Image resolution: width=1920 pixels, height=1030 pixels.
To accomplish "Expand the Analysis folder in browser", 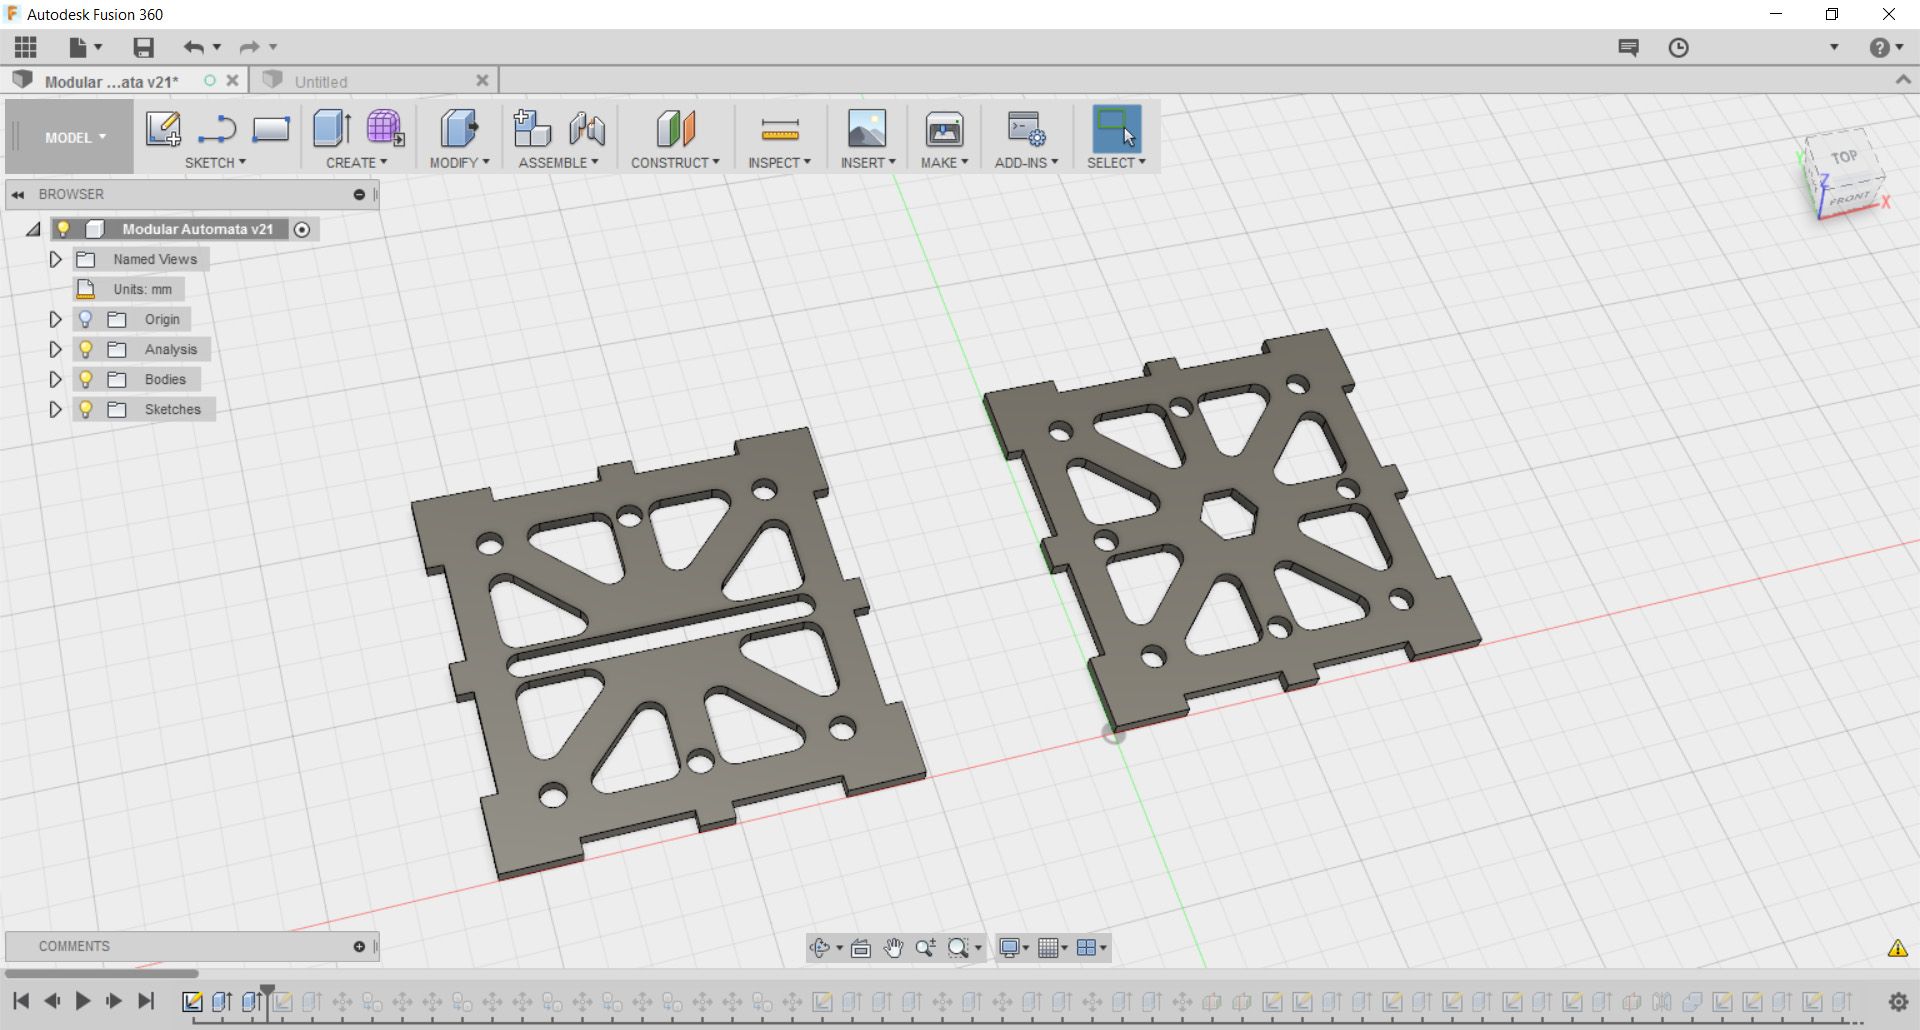I will [x=56, y=349].
